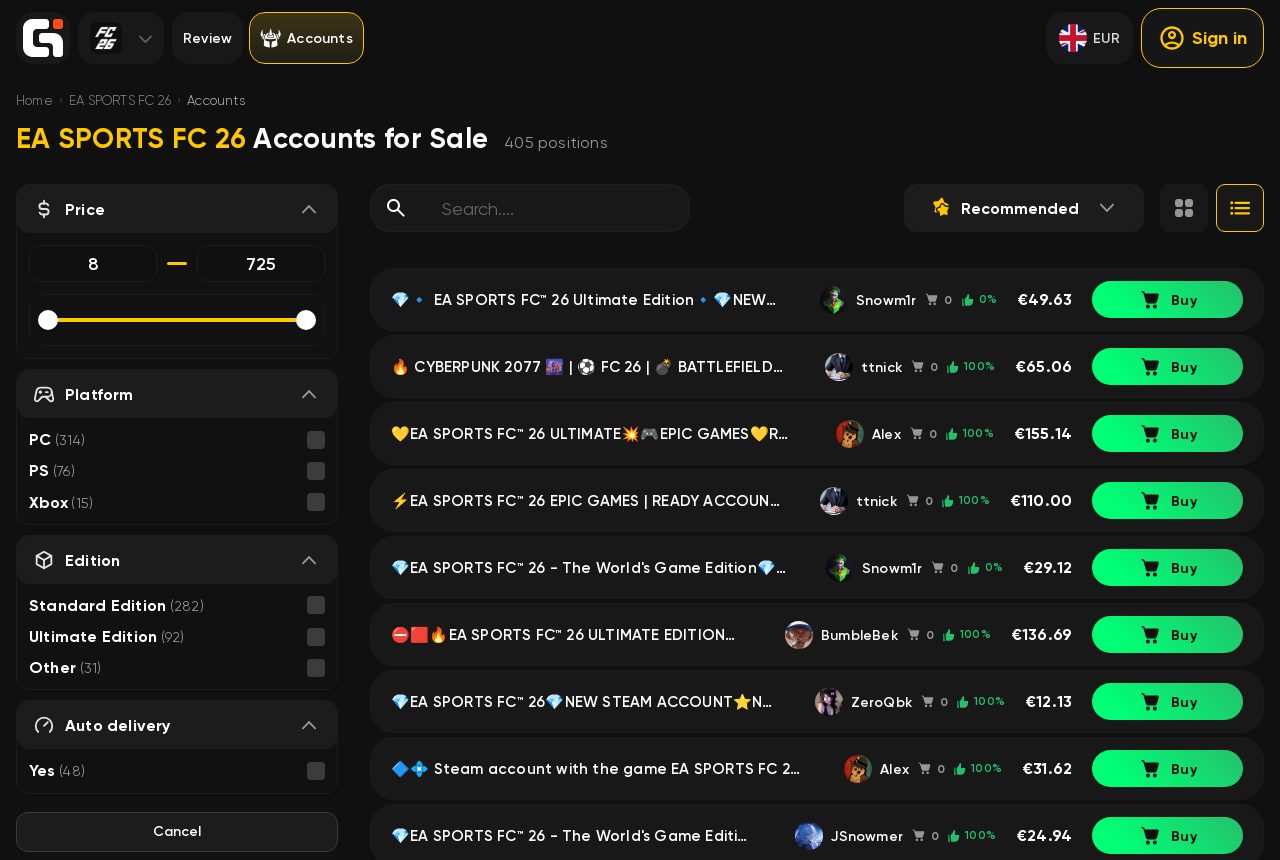Open the Review tab
Viewport: 1280px width, 860px height.
click(207, 38)
